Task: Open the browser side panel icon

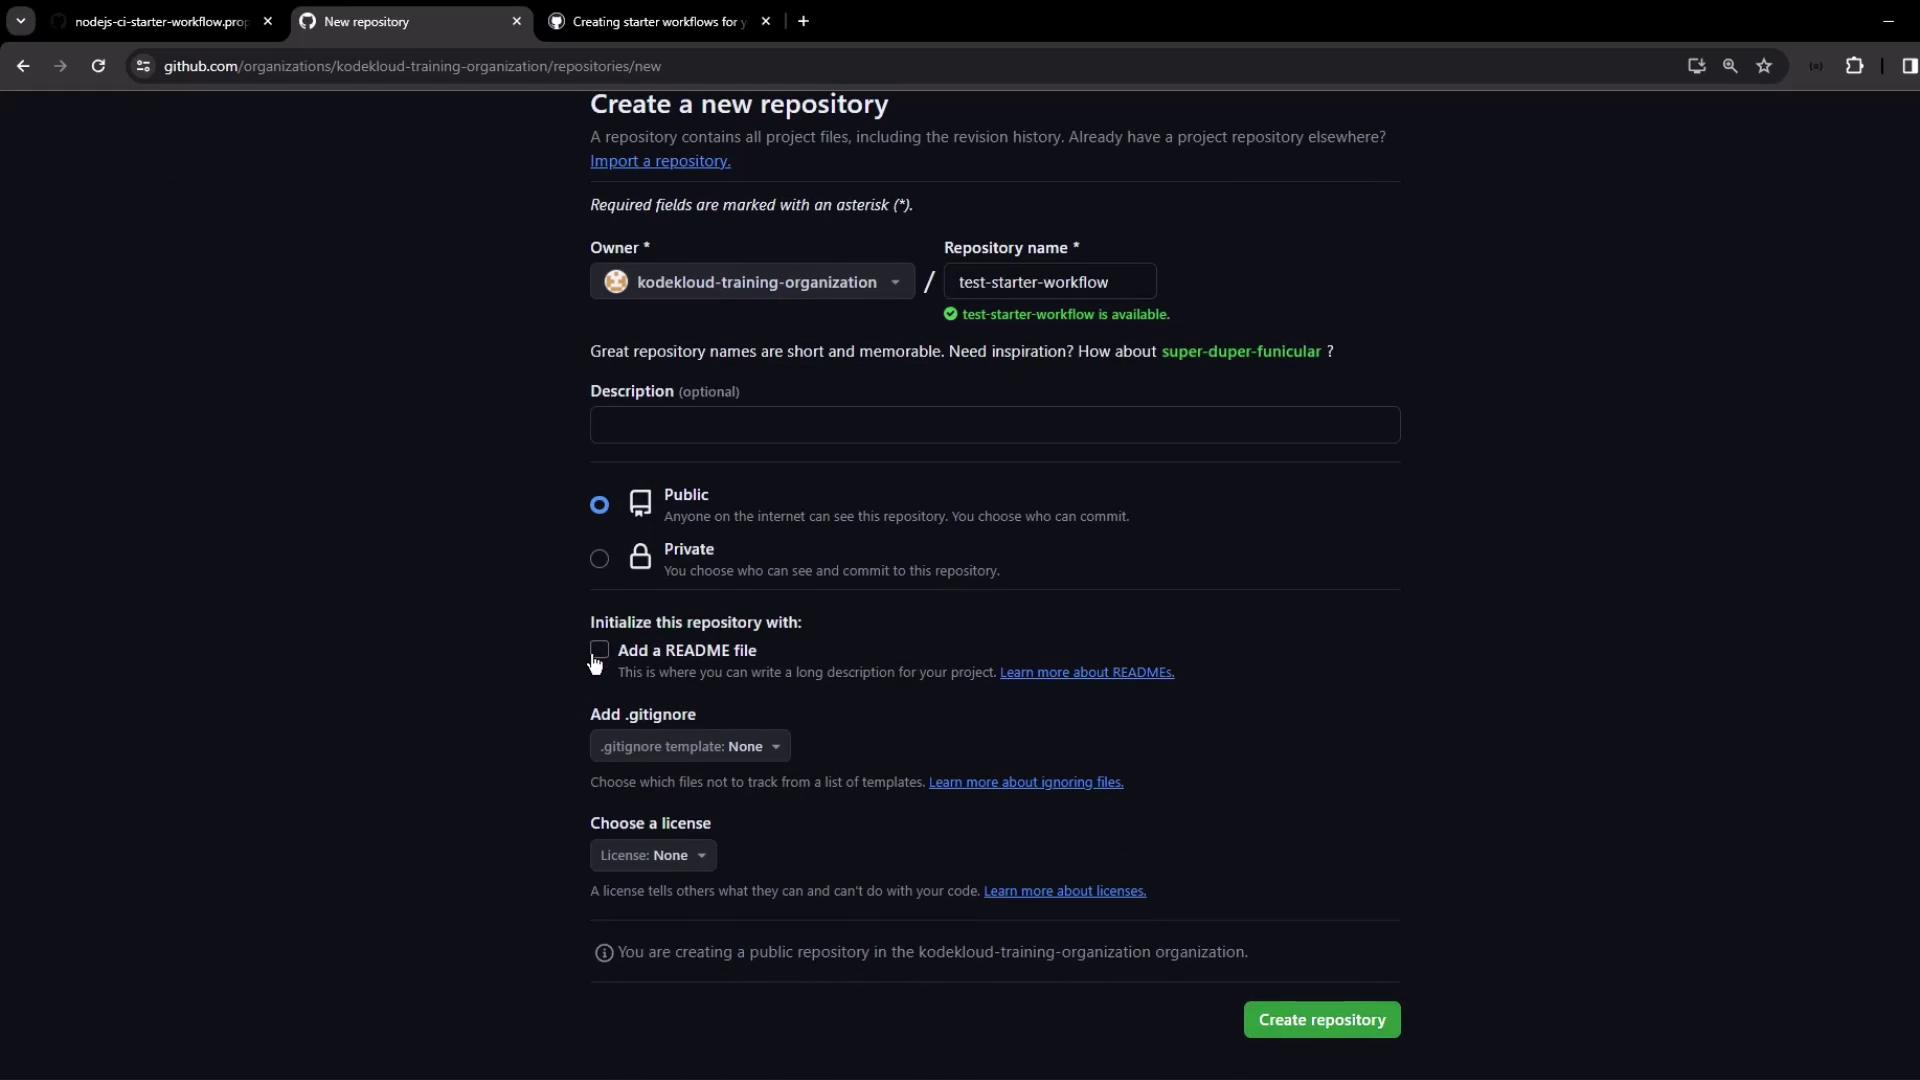Action: 1909,66
